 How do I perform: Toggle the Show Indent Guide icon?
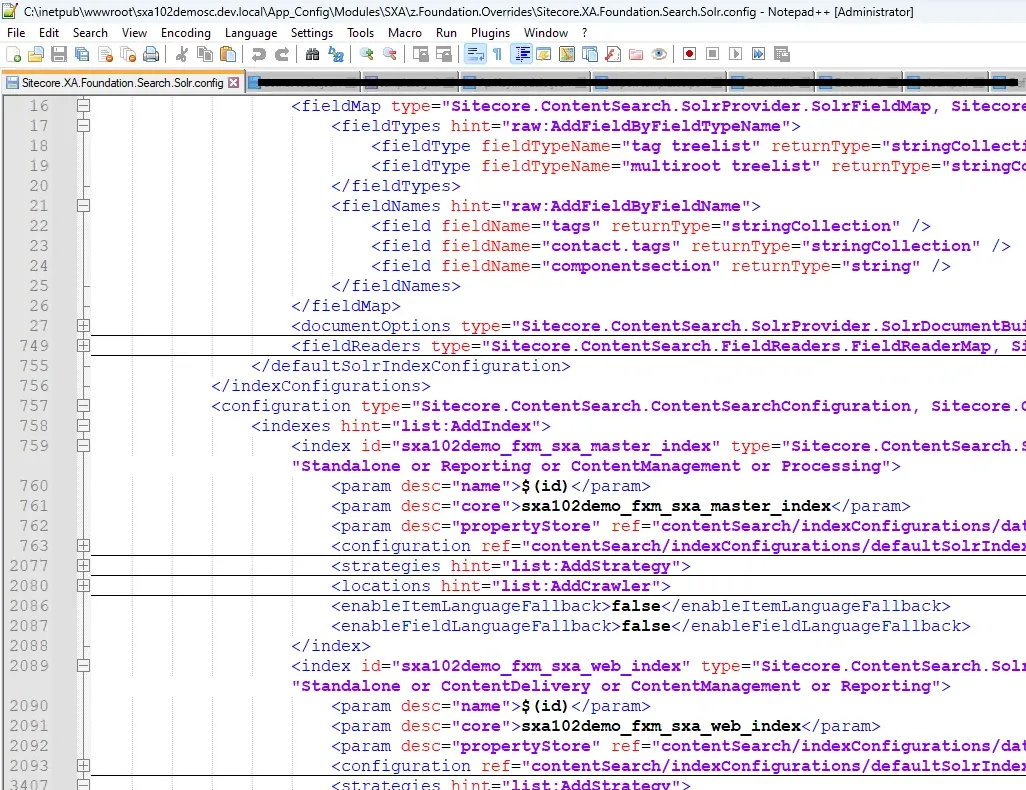click(522, 54)
